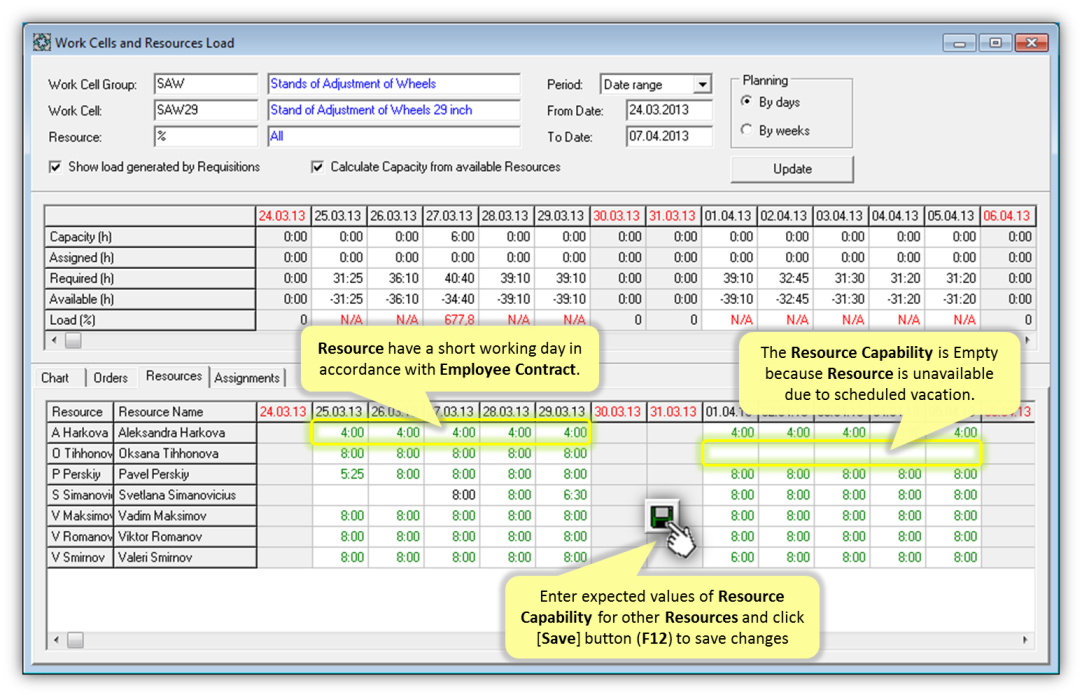Select resource Valeri Smirnov
The image size is (1082, 697).
tap(184, 557)
